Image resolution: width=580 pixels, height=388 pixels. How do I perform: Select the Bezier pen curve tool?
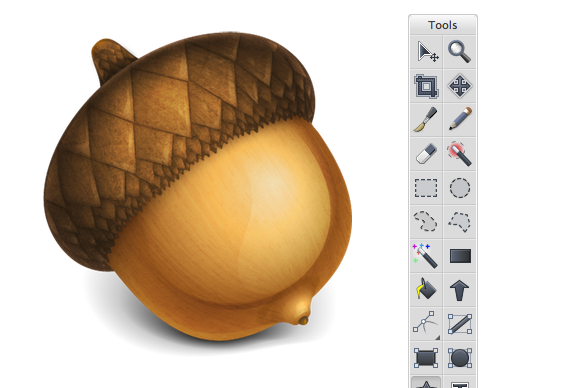pyautogui.click(x=426, y=324)
